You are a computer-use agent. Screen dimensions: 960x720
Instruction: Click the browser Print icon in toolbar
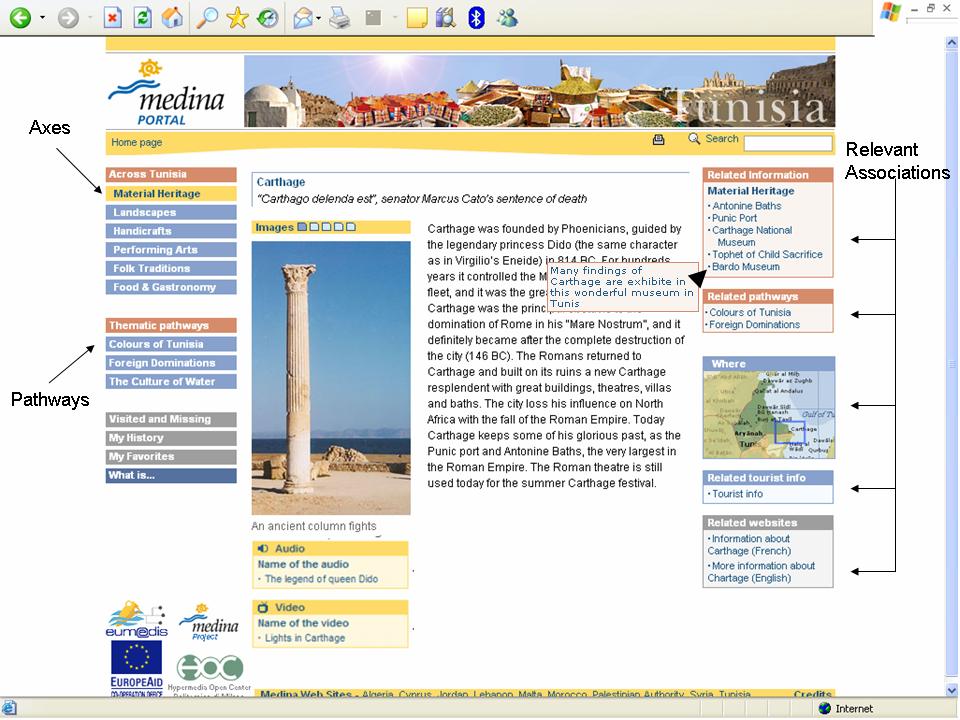tap(339, 18)
